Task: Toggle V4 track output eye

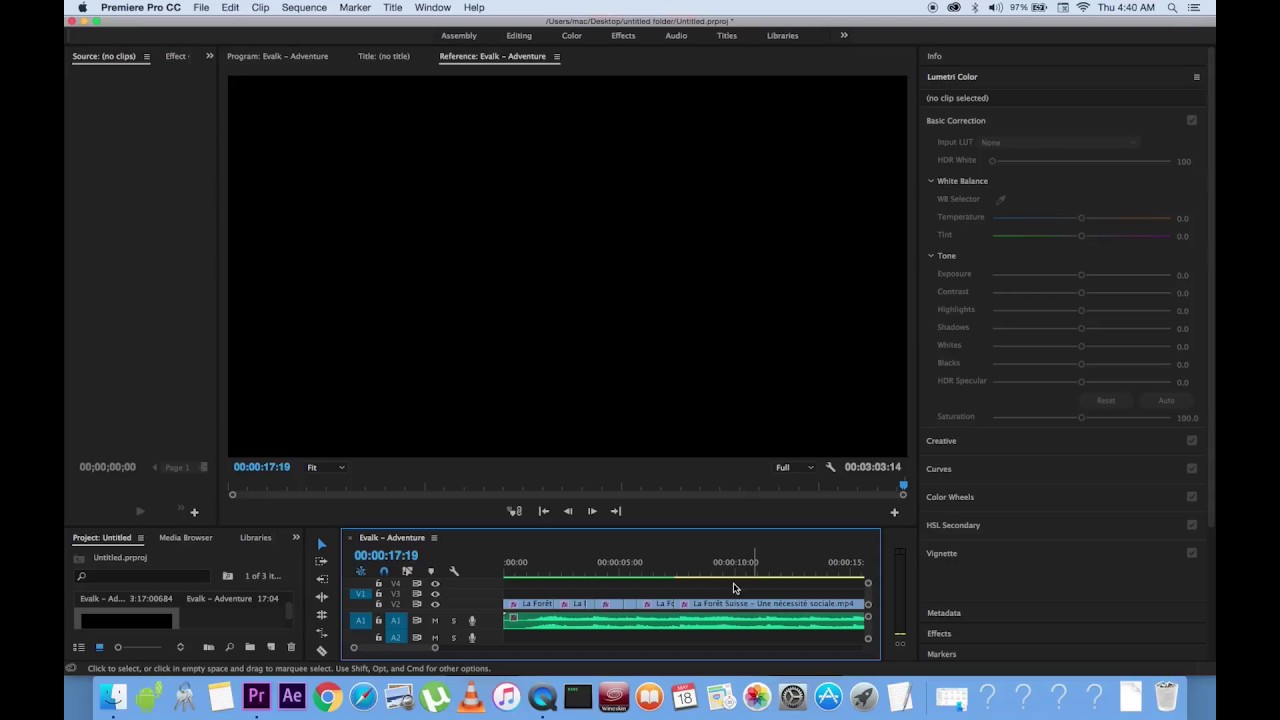Action: [x=435, y=583]
